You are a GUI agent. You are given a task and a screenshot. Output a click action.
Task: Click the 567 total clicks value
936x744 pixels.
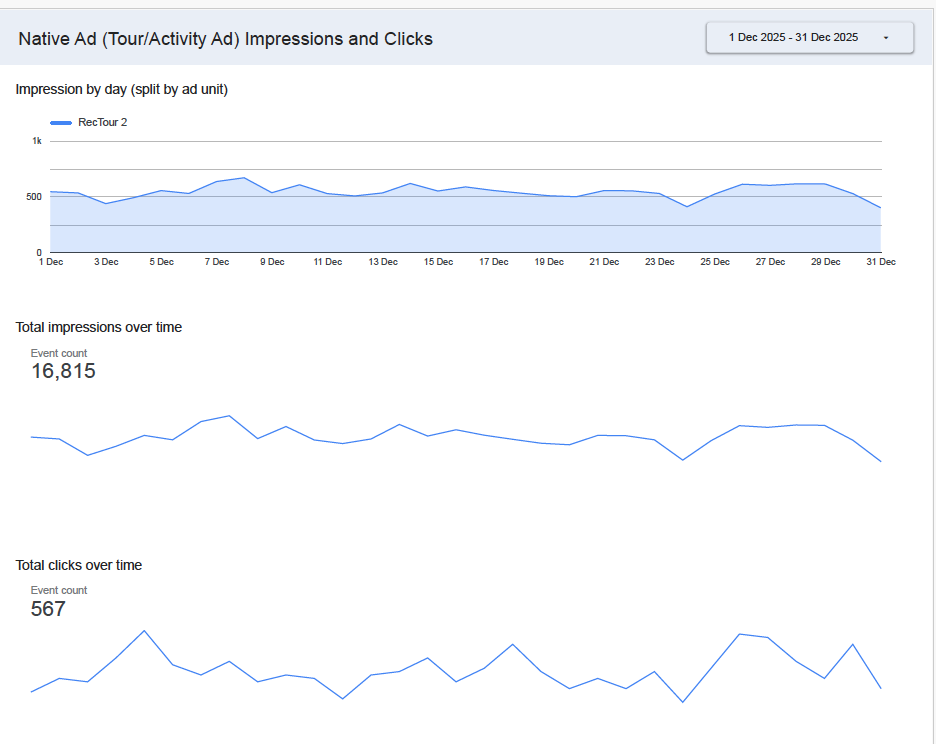tap(48, 609)
